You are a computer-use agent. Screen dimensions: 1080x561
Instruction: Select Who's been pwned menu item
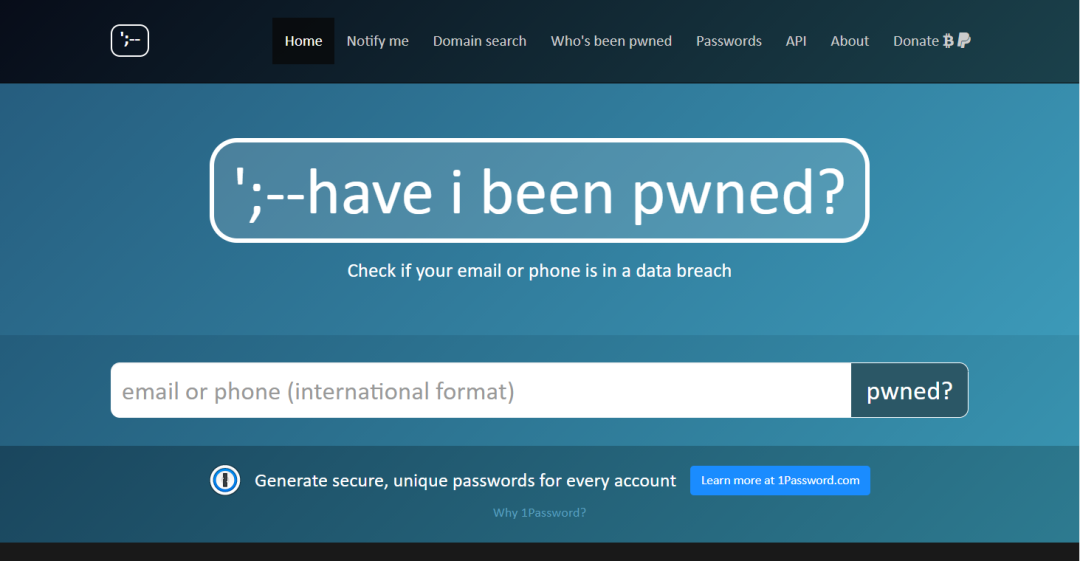[611, 41]
